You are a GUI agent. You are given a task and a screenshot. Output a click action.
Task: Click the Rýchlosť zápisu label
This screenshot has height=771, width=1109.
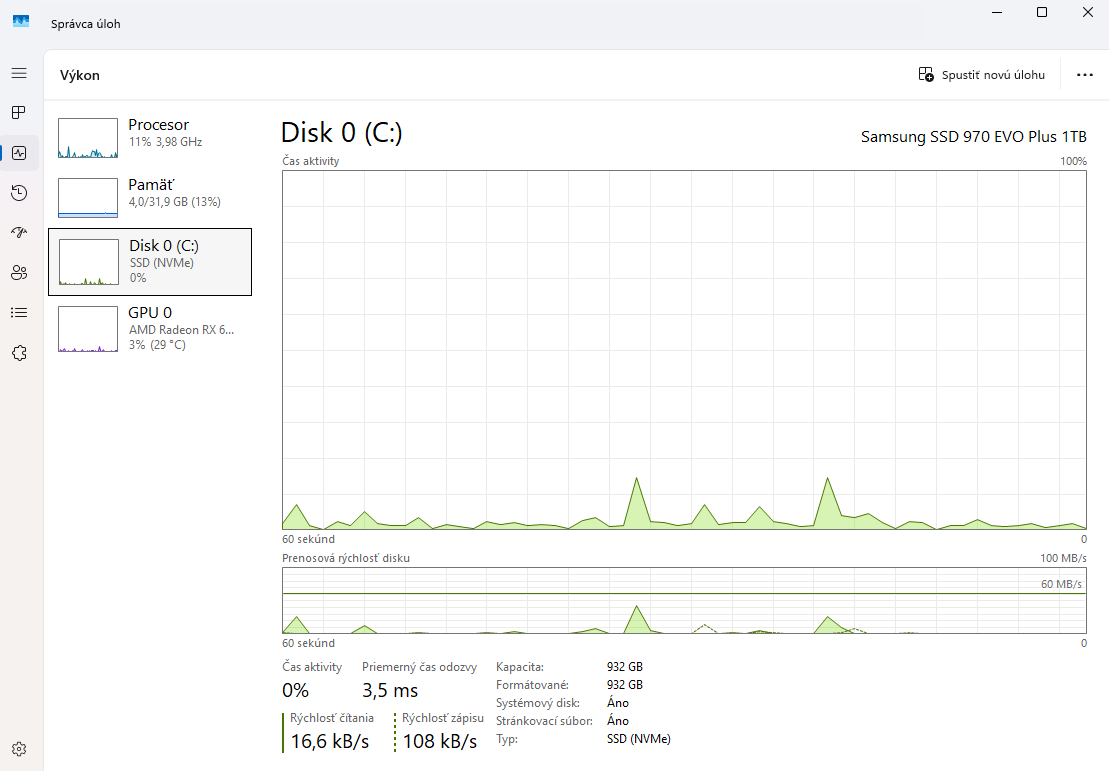point(443,718)
